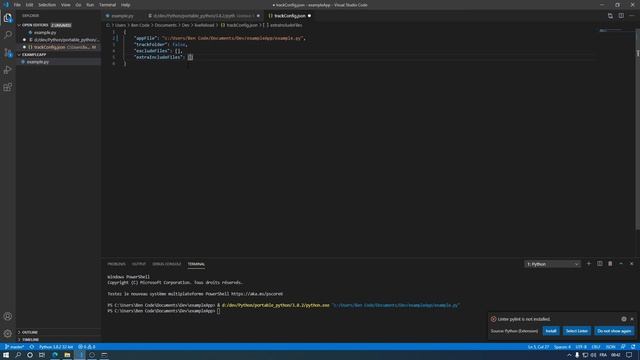Open Microsoft Edge from the taskbar

[55, 355]
